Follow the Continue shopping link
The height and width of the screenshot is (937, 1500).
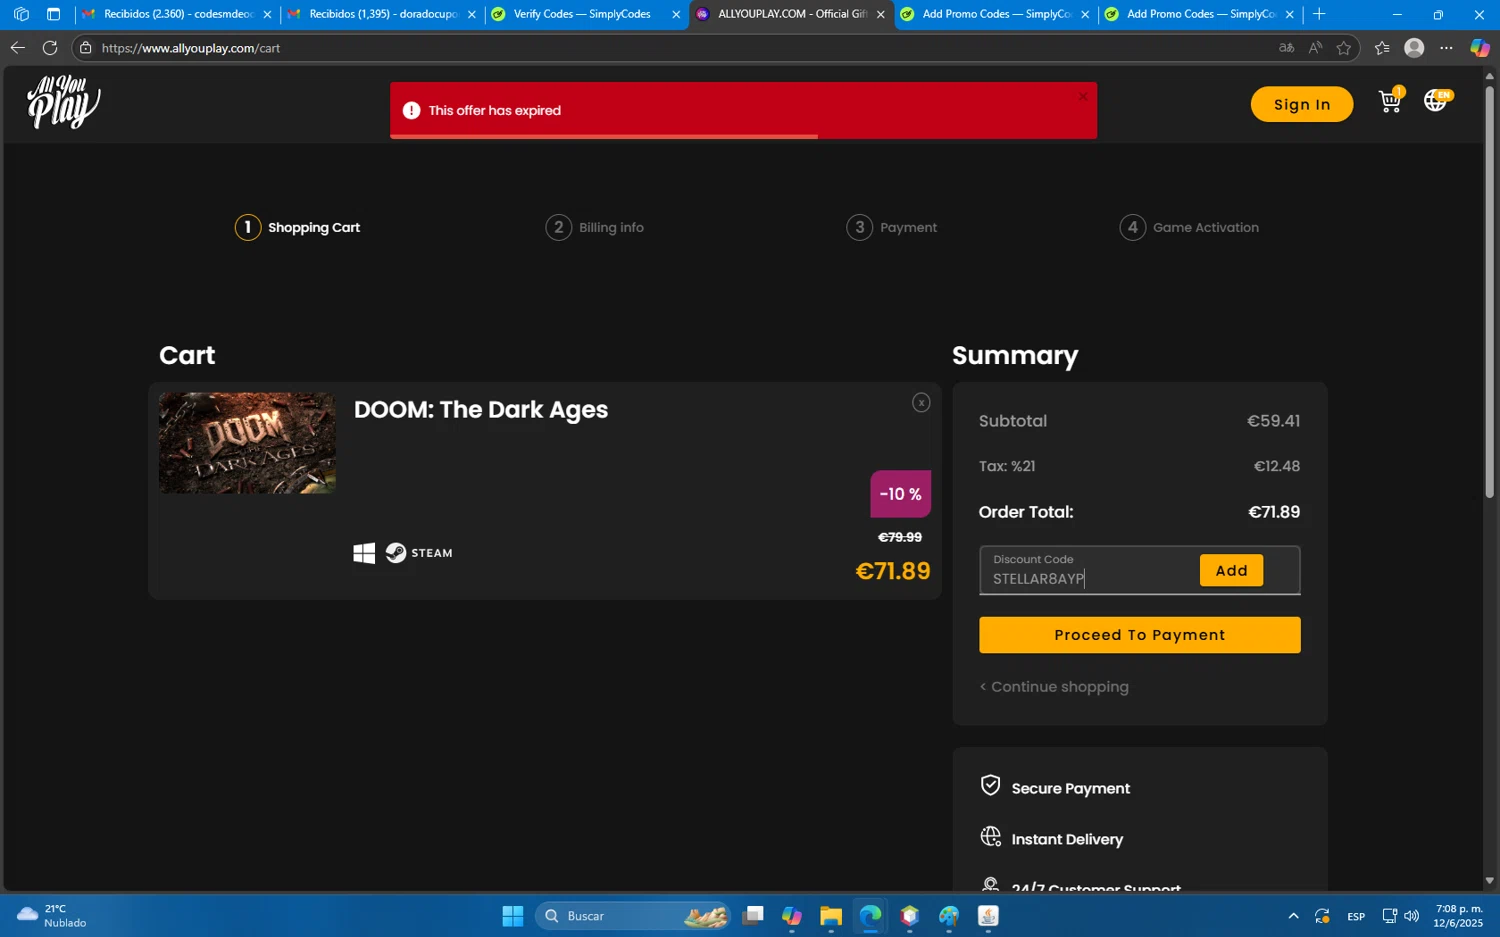1054,687
